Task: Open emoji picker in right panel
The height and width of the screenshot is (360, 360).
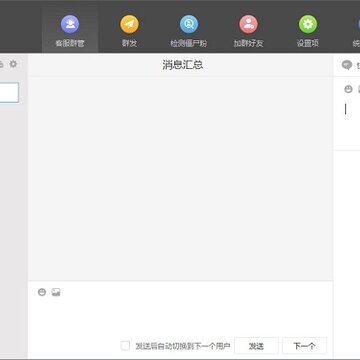Action: 348,89
